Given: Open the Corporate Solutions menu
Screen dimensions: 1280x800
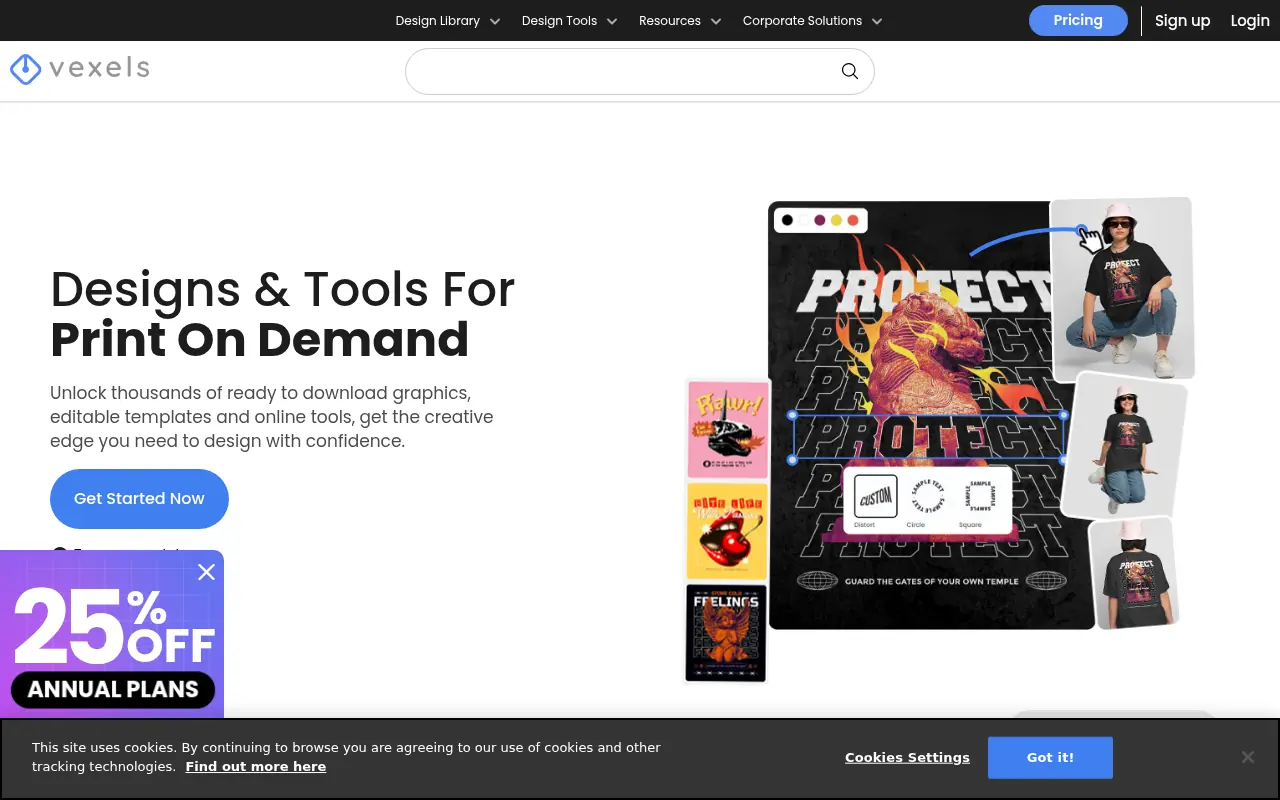Looking at the screenshot, I should pyautogui.click(x=812, y=21).
